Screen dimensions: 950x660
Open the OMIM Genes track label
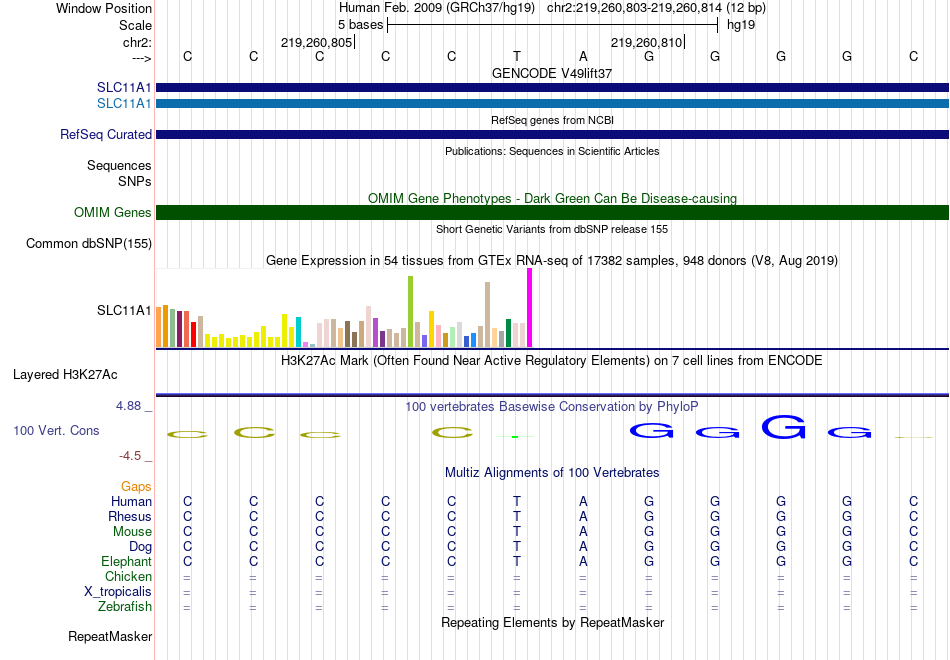tap(112, 213)
